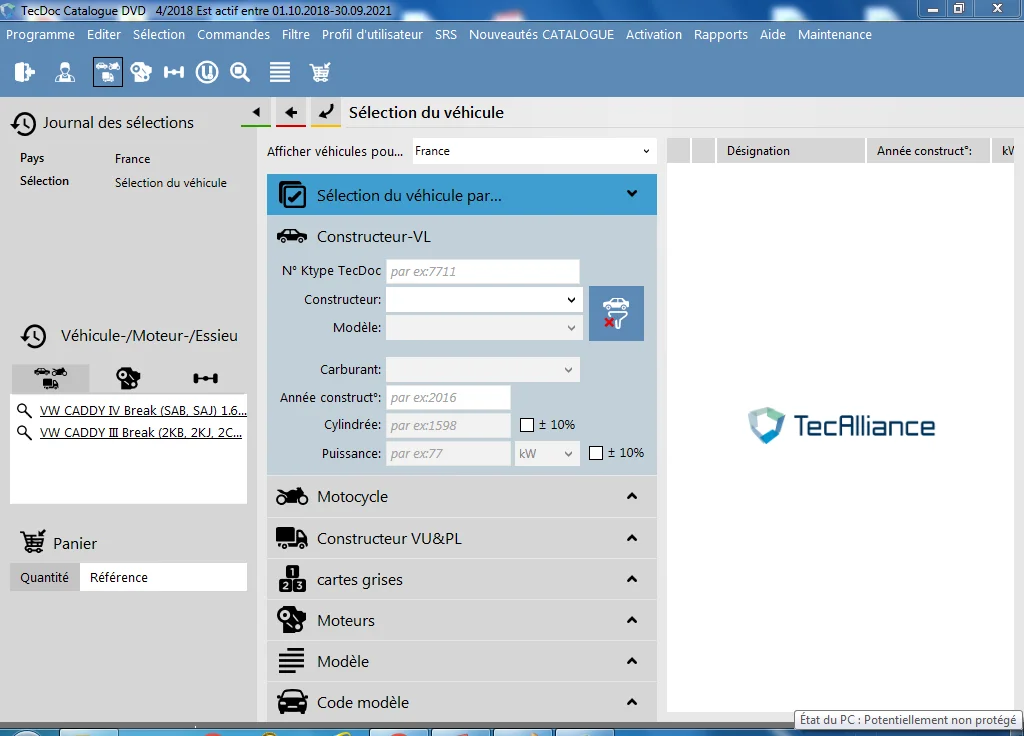This screenshot has width=1024, height=736.
Task: Open the VW CADDY IV Break history link
Action: (143, 411)
